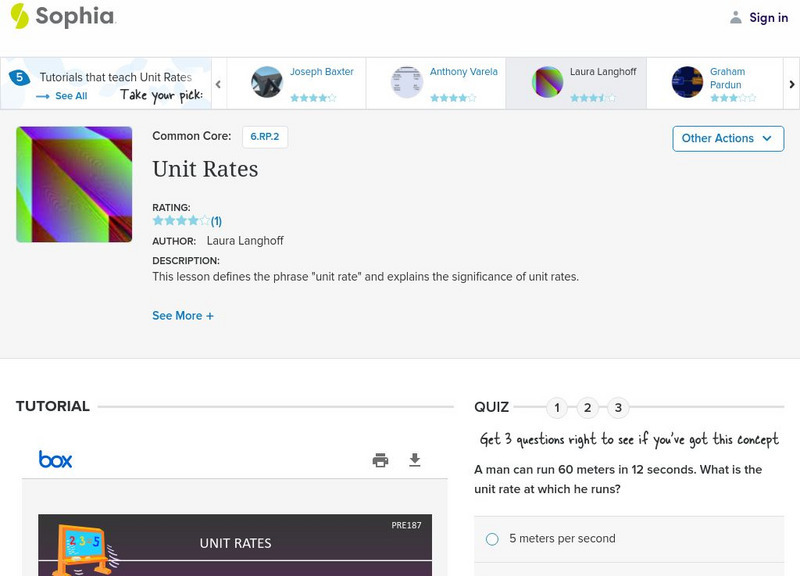800x576 pixels.
Task: Open Joseph Baxter's tutorial link
Action: pos(321,72)
